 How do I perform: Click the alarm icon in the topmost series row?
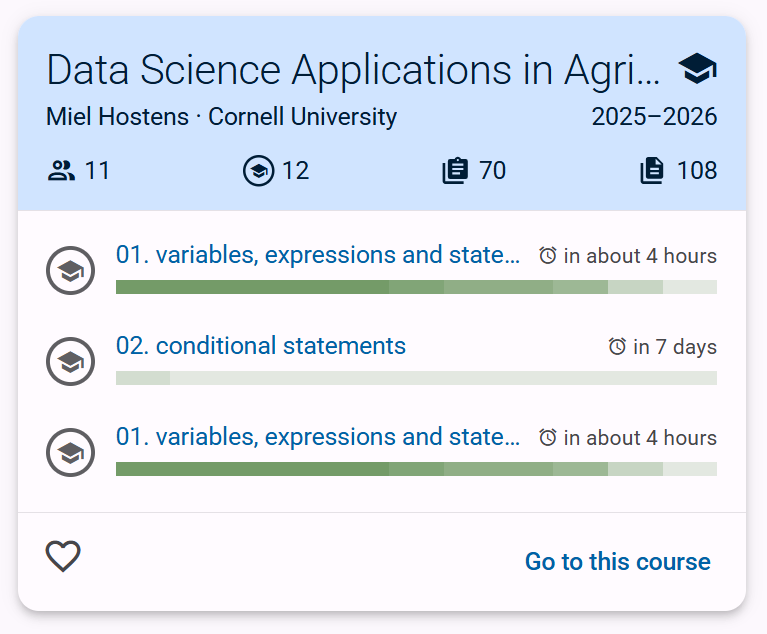tap(548, 256)
